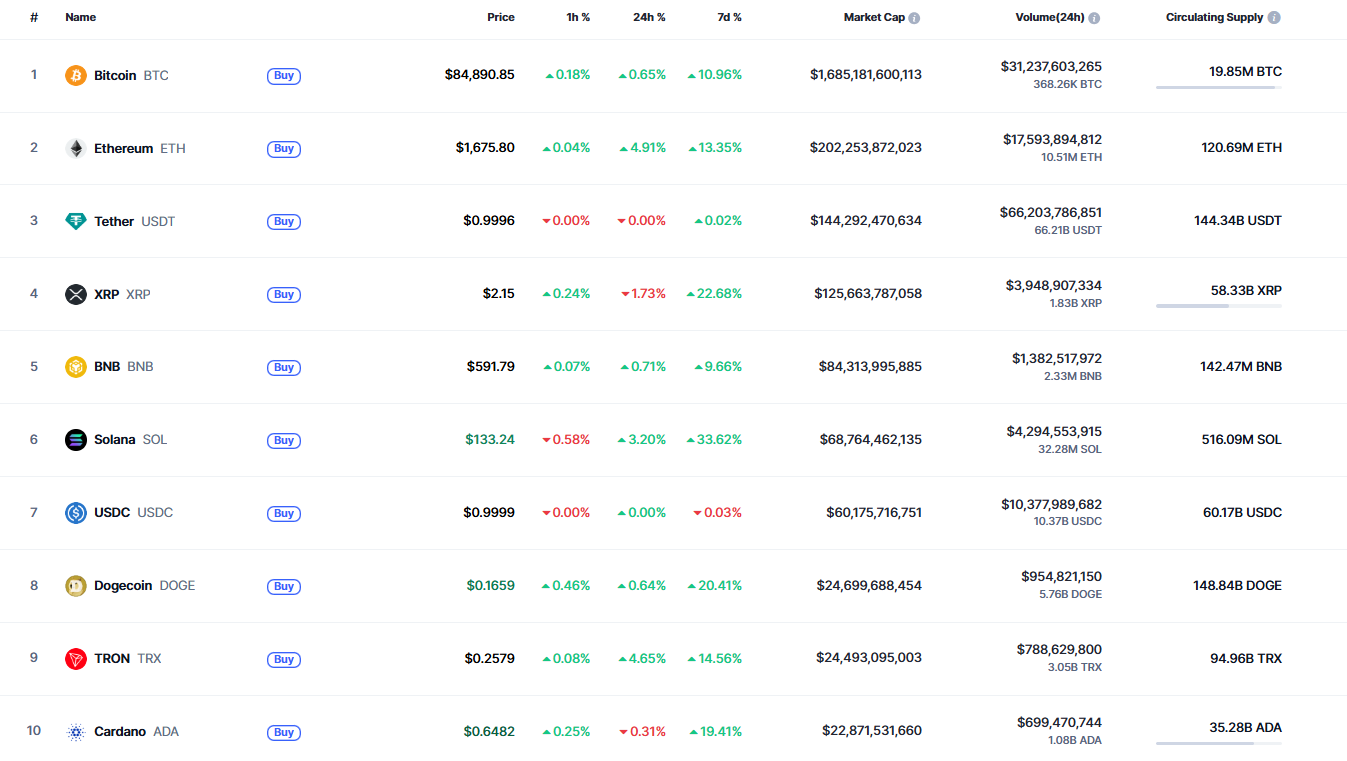Click the Cardano logo icon
The image size is (1347, 761).
[x=76, y=732]
